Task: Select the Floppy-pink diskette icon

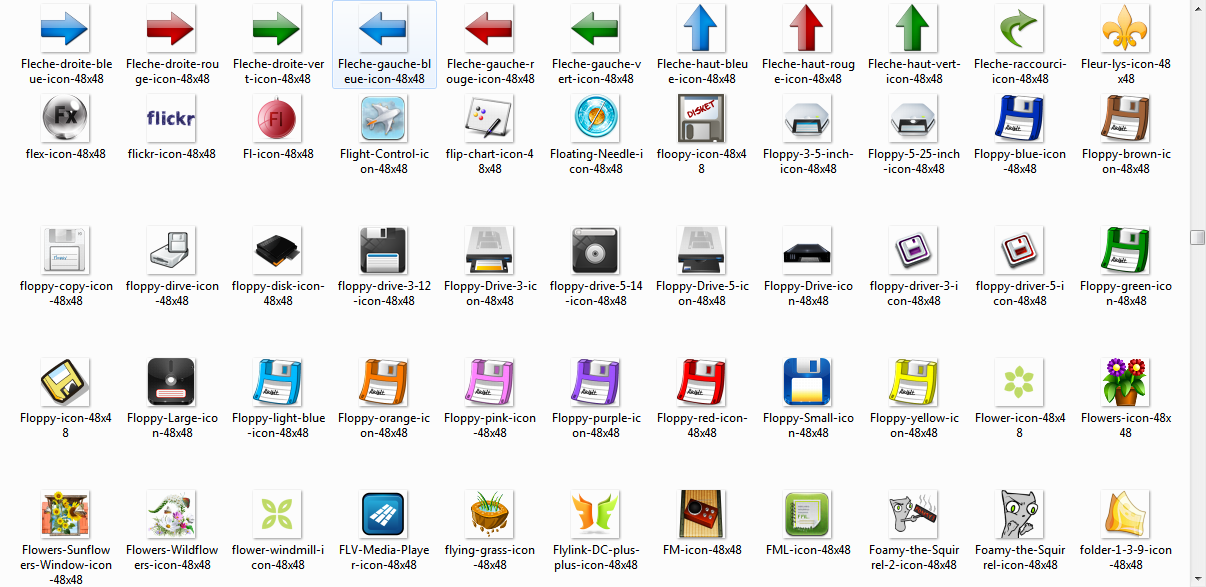Action: click(490, 382)
